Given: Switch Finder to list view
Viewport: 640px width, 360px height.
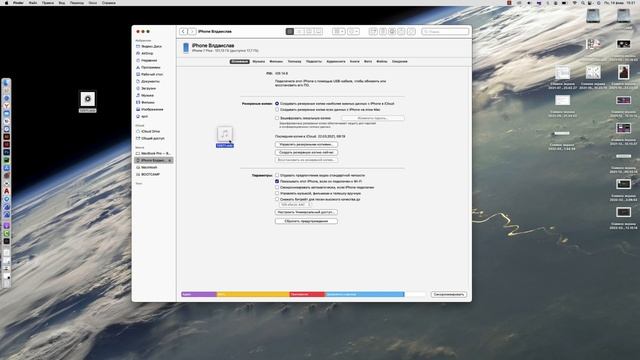Looking at the screenshot, I should pyautogui.click(x=300, y=31).
